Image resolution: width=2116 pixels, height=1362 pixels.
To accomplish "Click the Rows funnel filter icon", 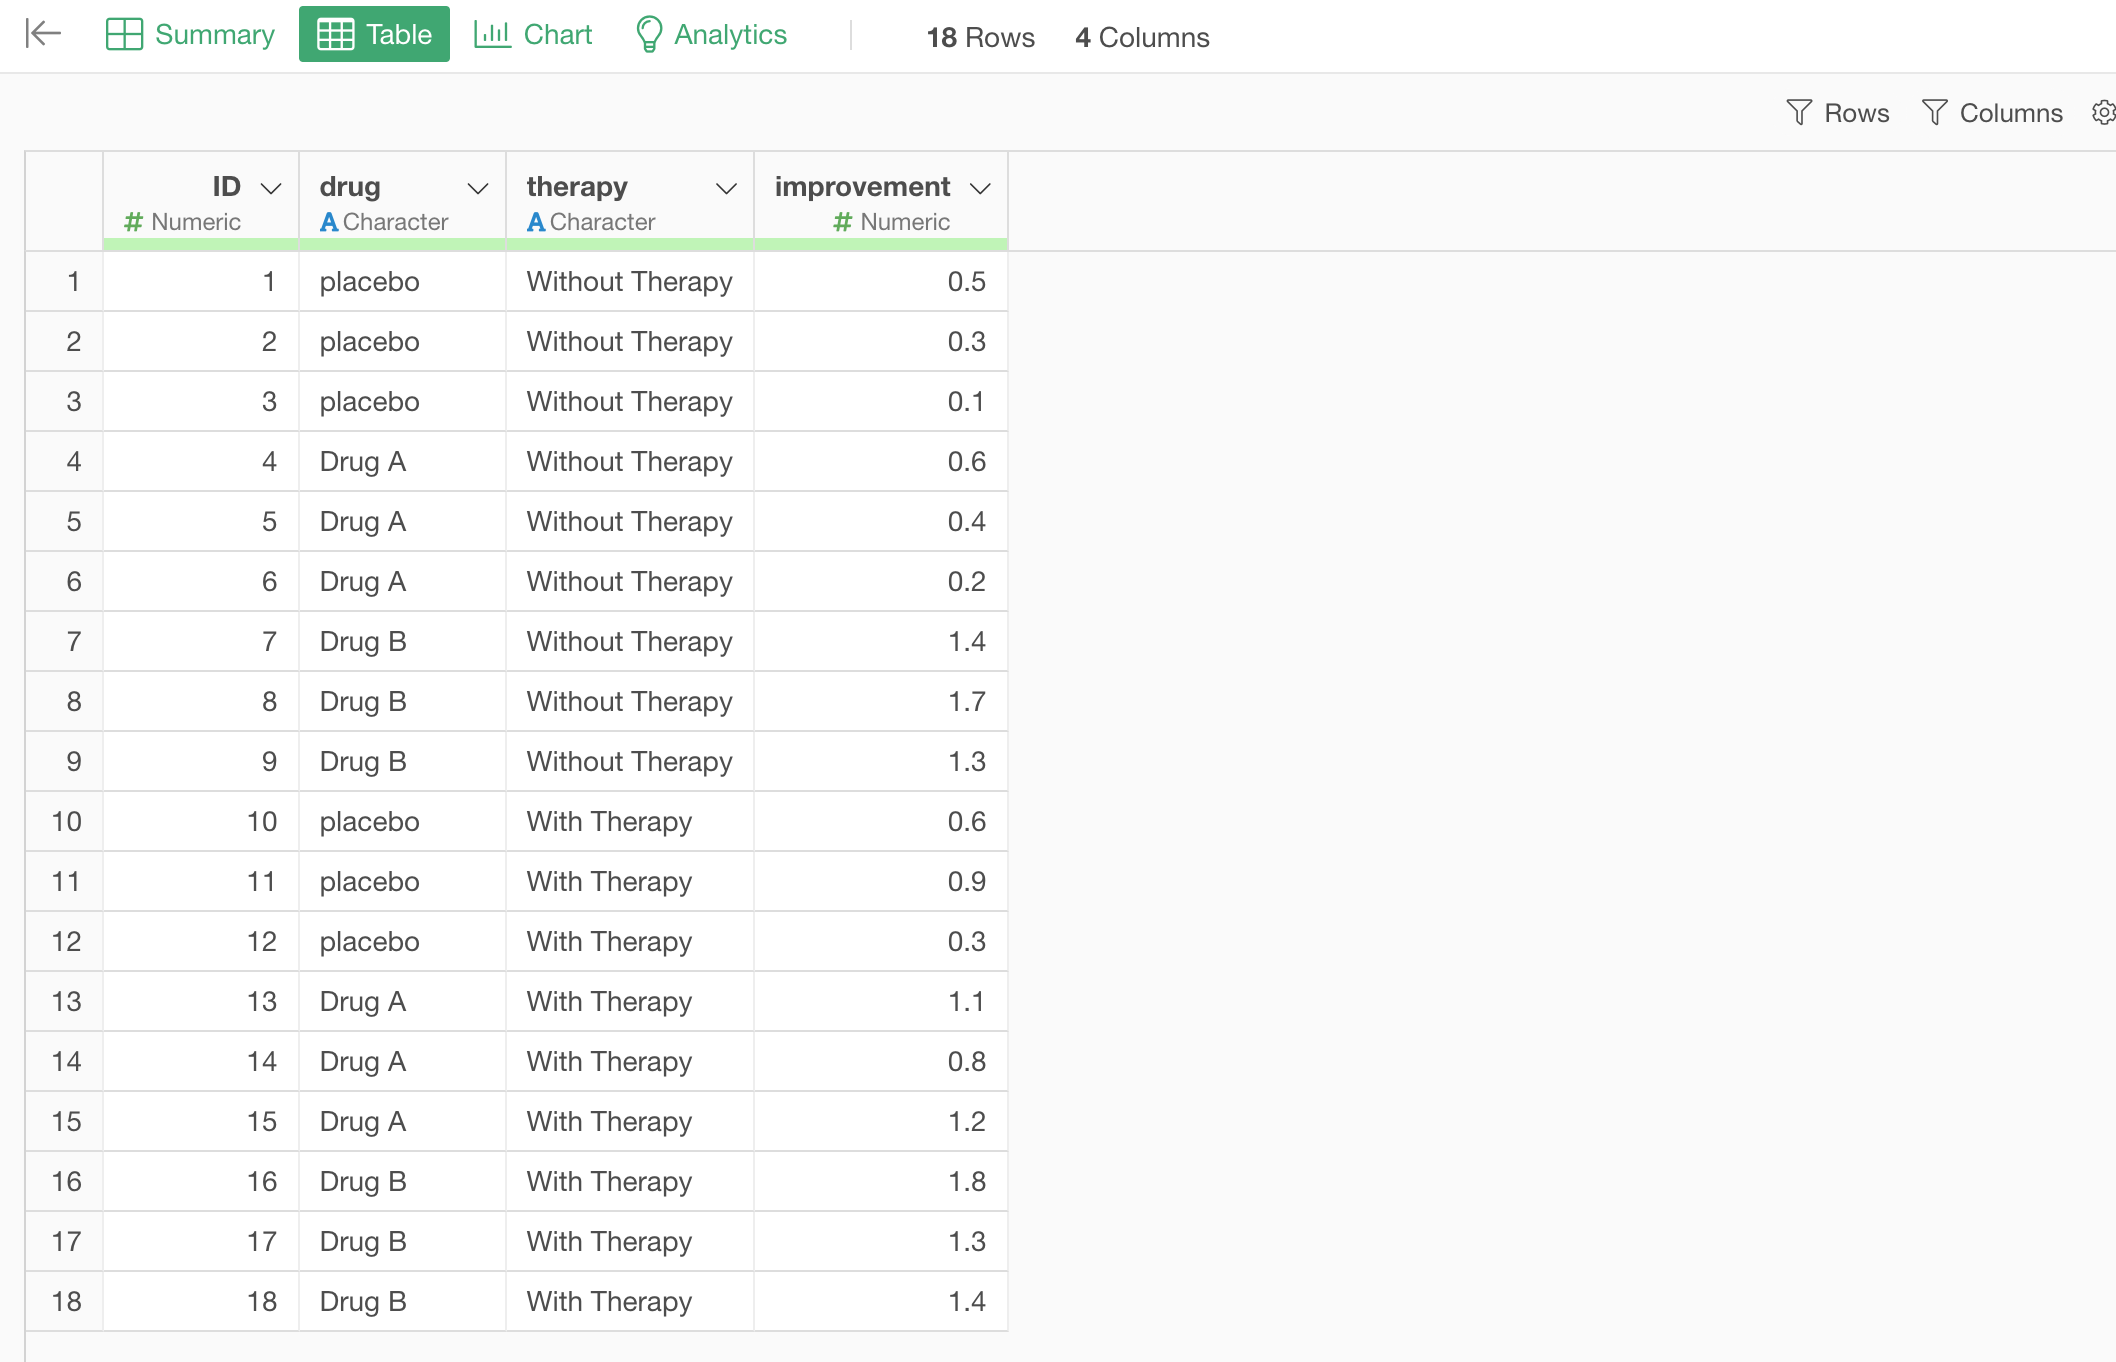I will 1799,112.
